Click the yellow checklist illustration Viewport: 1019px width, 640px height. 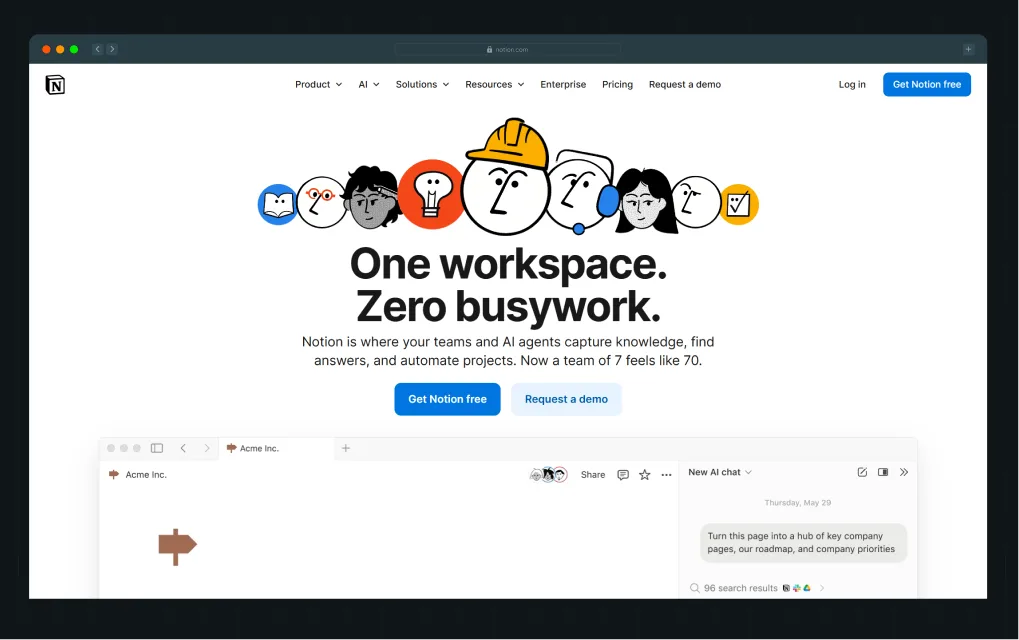click(x=739, y=205)
